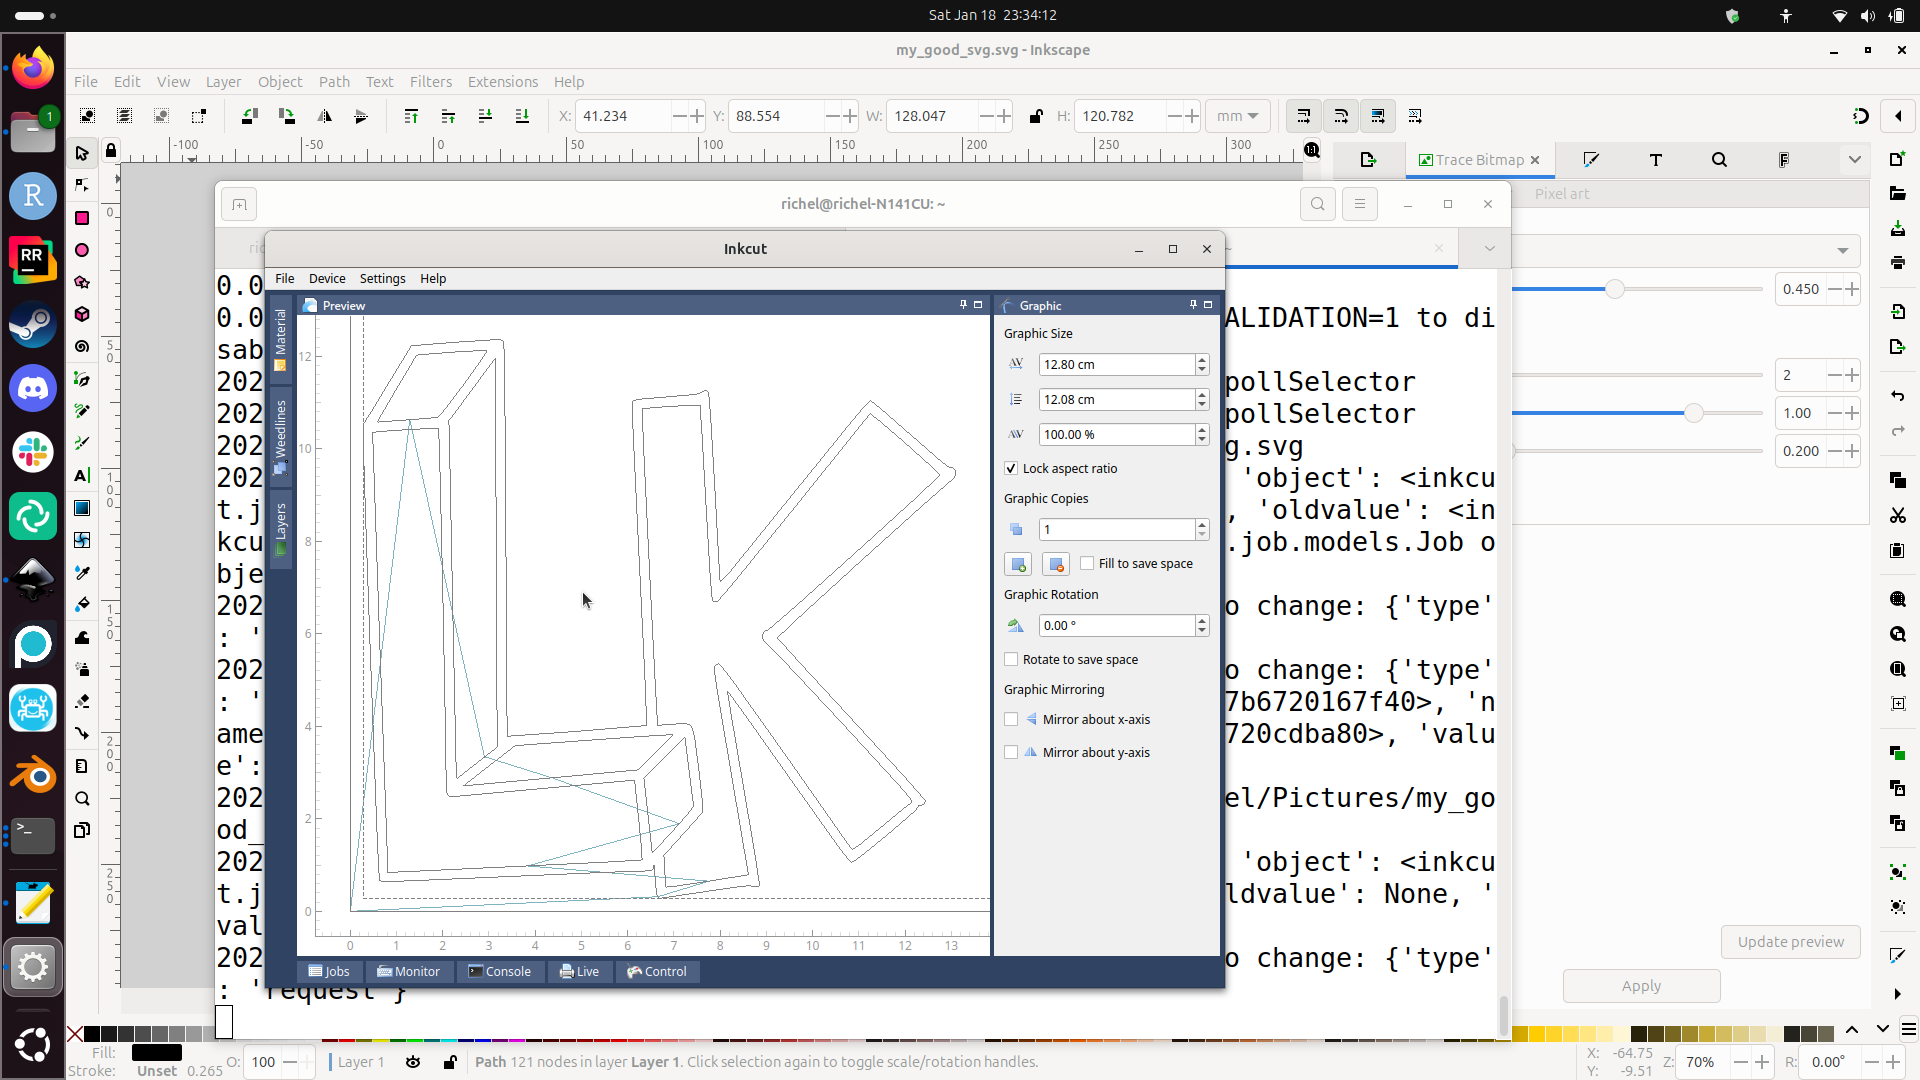The height and width of the screenshot is (1080, 1920).
Task: Click terminal search icon
Action: coord(1318,204)
